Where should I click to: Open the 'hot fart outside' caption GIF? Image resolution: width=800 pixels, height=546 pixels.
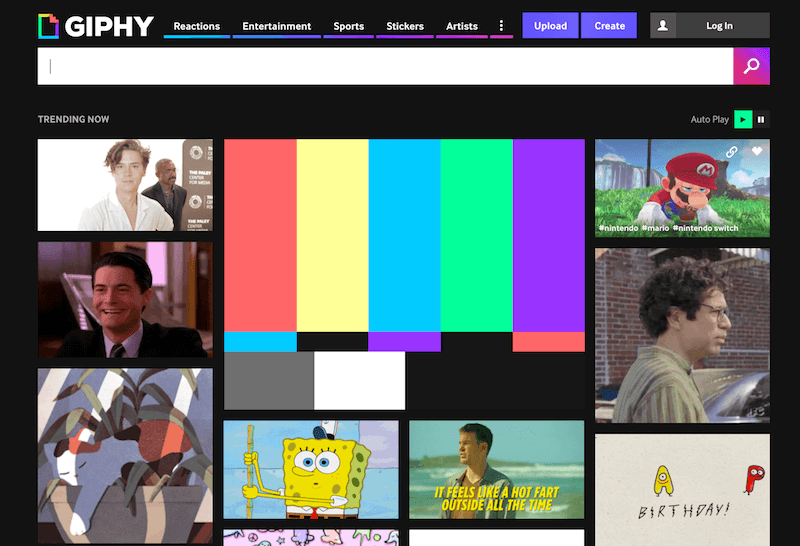pyautogui.click(x=496, y=469)
